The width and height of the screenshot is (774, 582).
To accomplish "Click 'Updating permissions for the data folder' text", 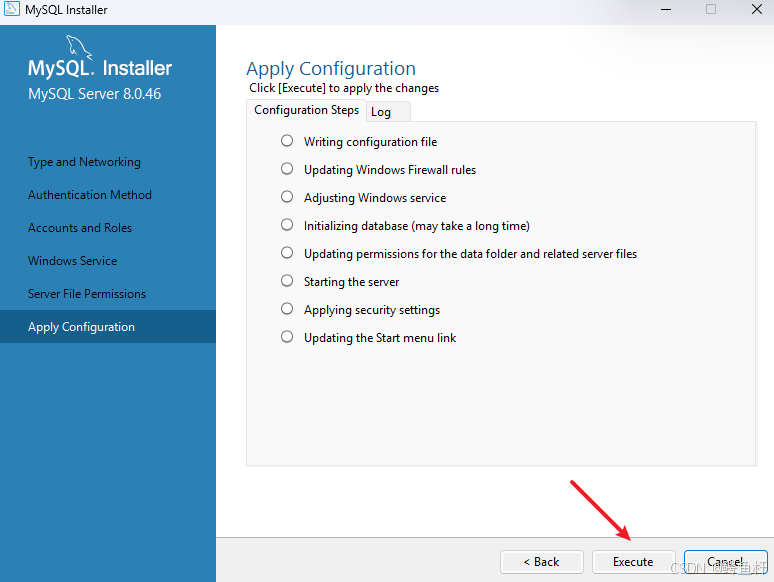I will (411, 254).
